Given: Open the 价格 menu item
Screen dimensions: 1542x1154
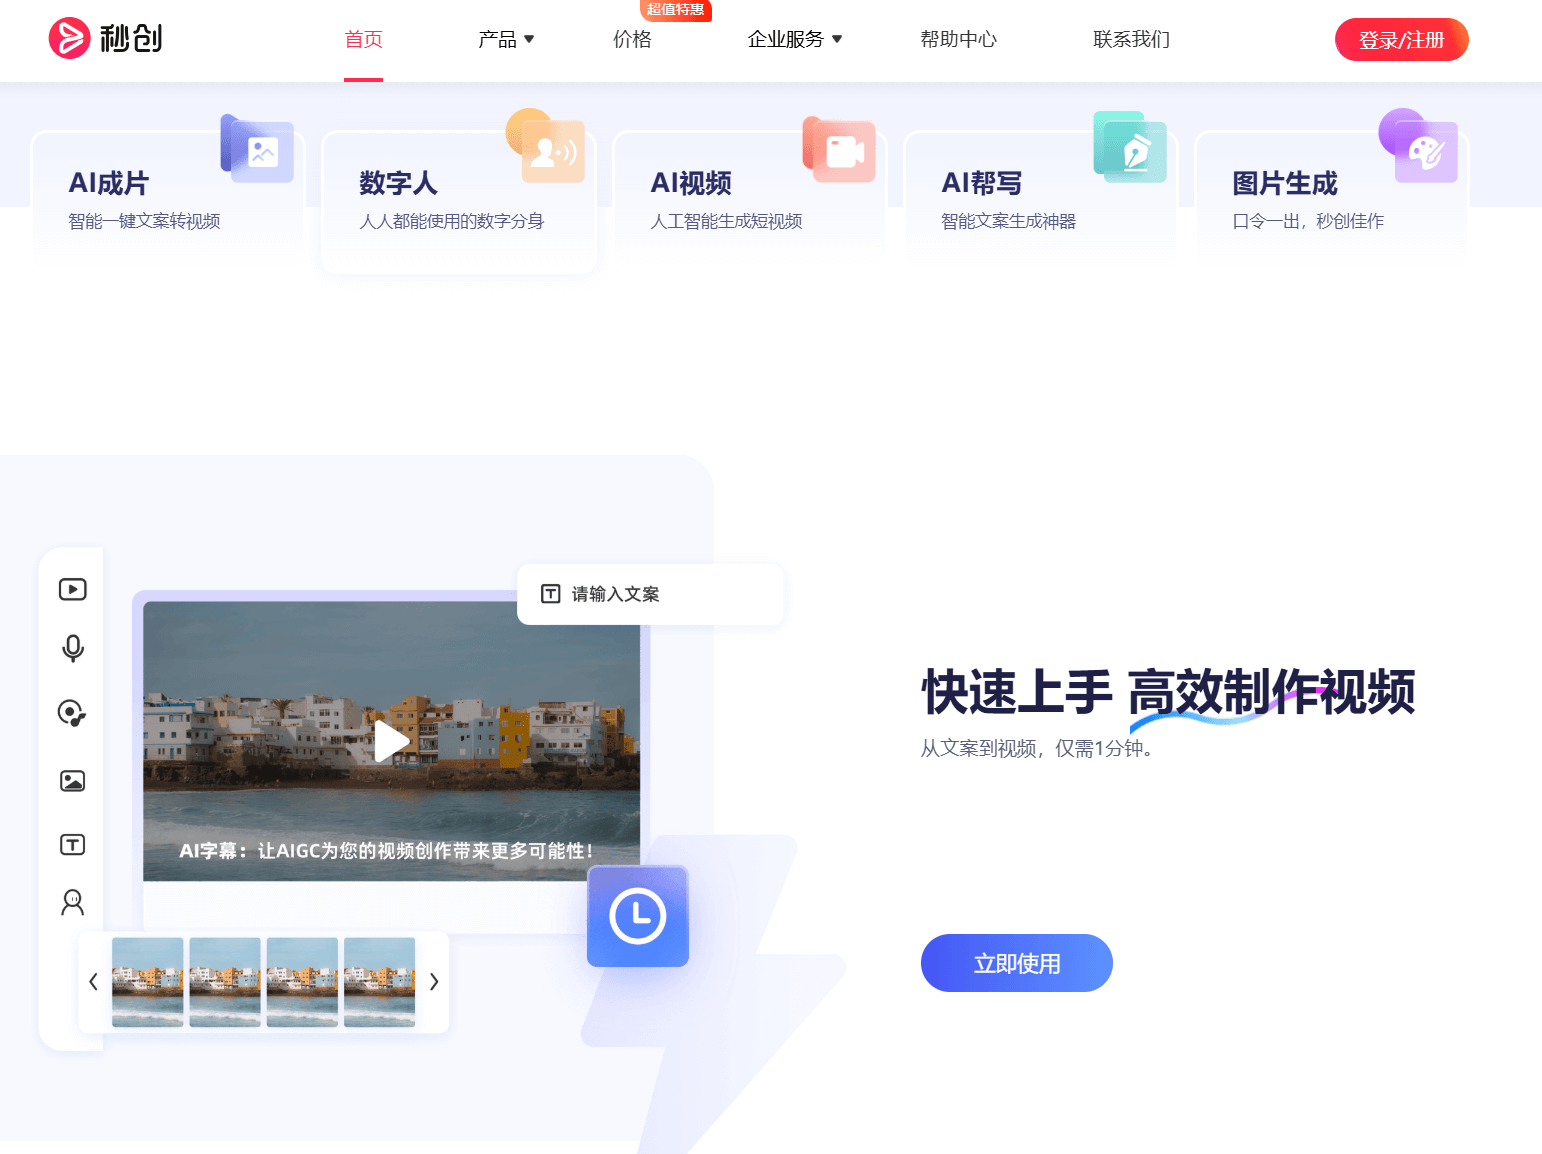Looking at the screenshot, I should pyautogui.click(x=632, y=39).
